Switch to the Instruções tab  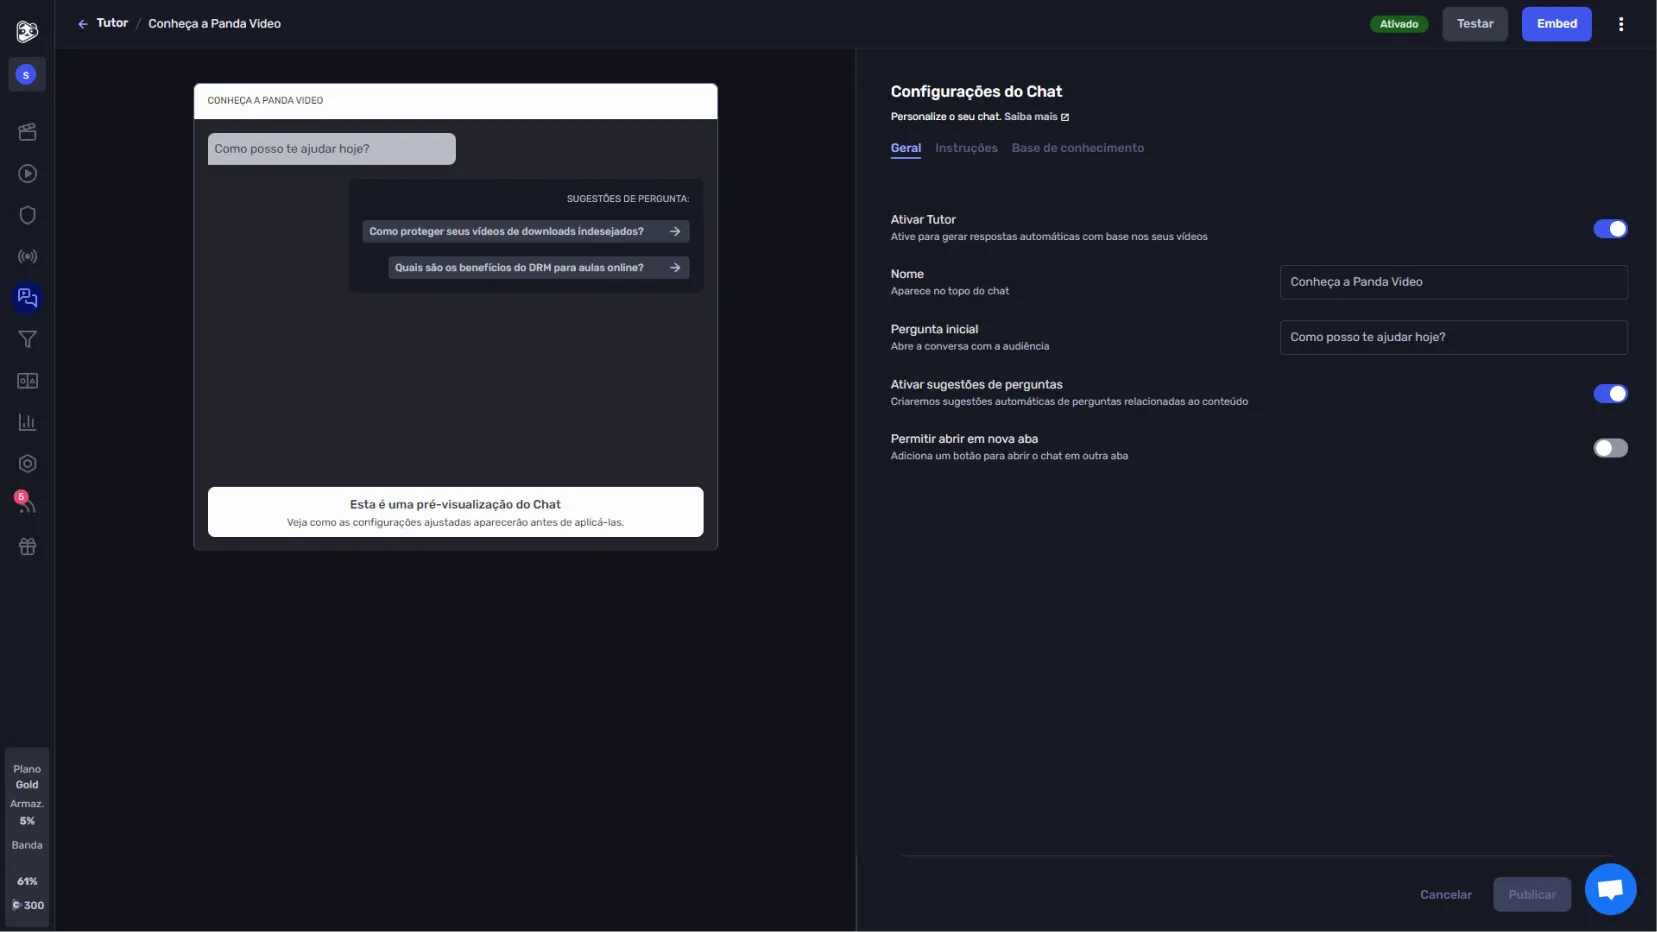coord(966,148)
